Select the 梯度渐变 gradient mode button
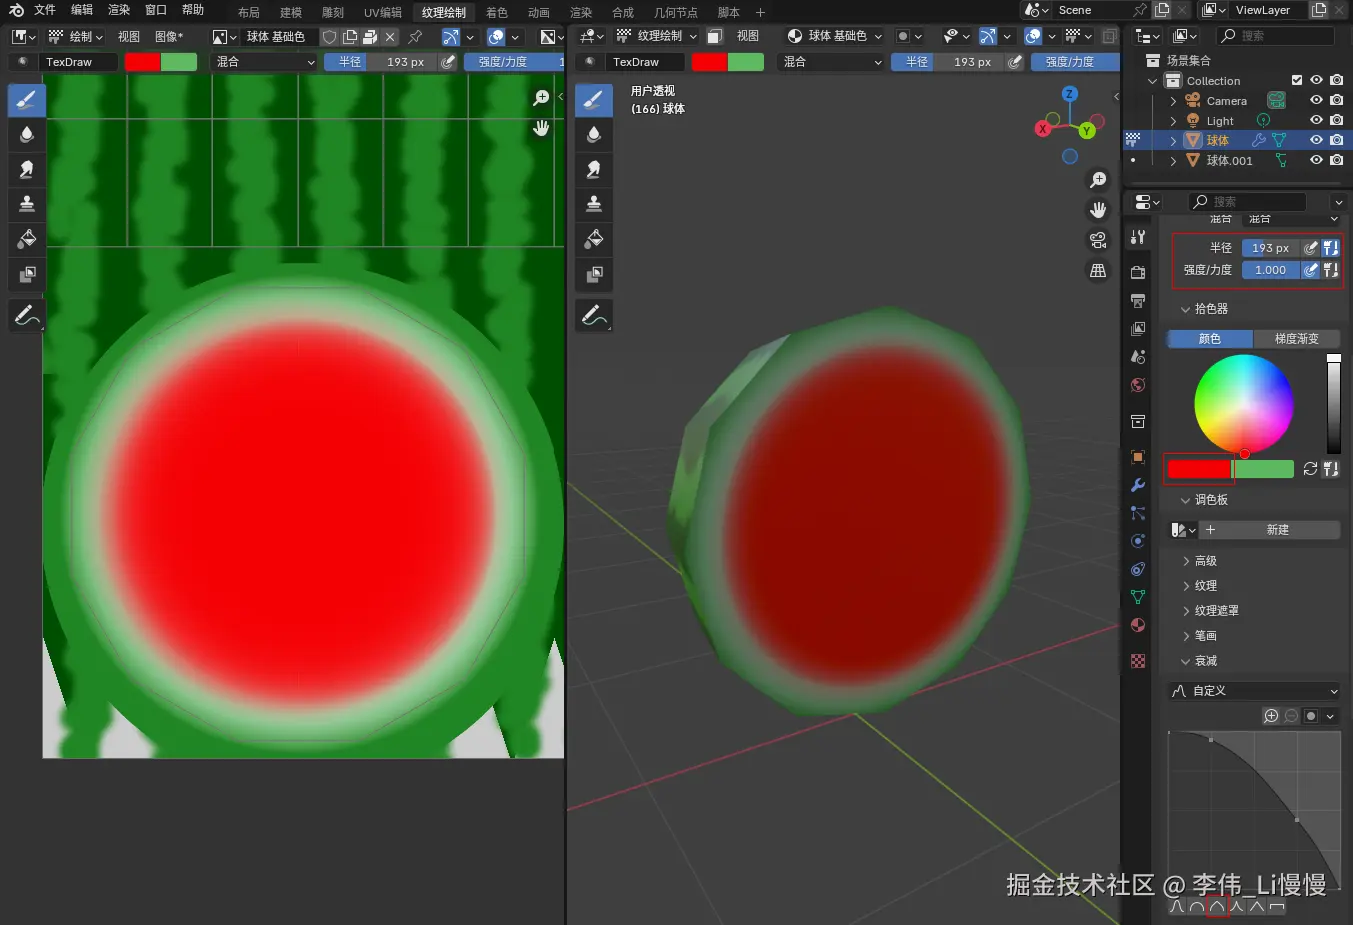This screenshot has height=925, width=1353. [x=1296, y=339]
